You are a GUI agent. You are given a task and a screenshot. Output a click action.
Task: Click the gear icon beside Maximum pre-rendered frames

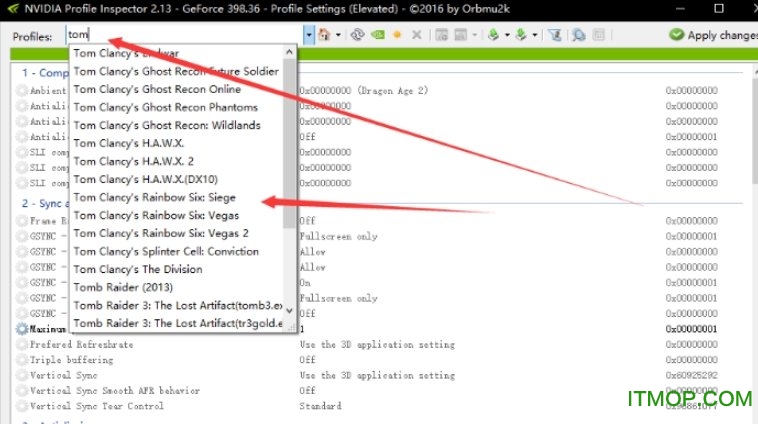(x=22, y=328)
